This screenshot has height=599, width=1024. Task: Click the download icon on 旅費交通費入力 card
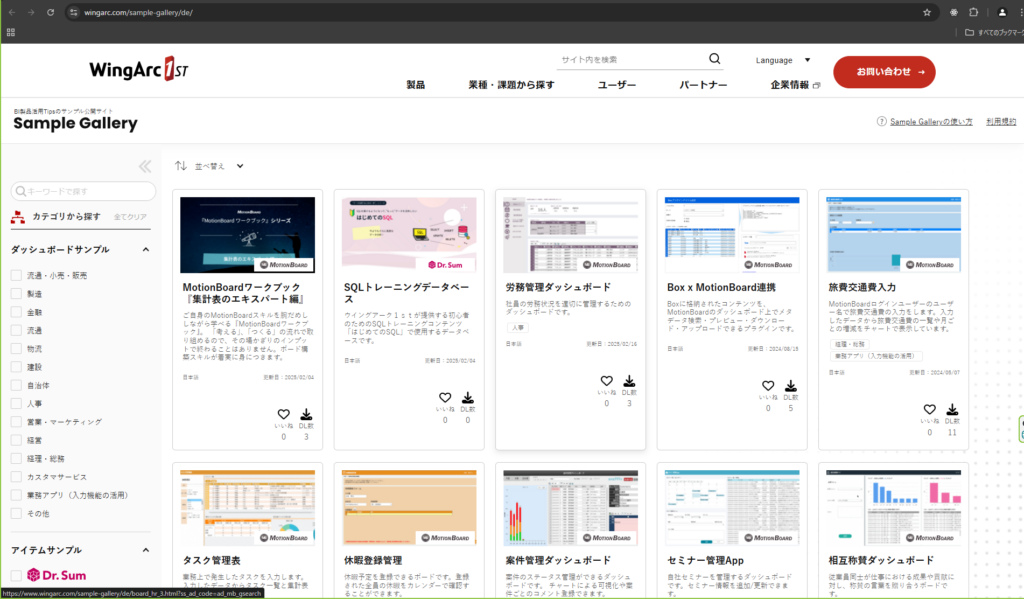coord(953,409)
